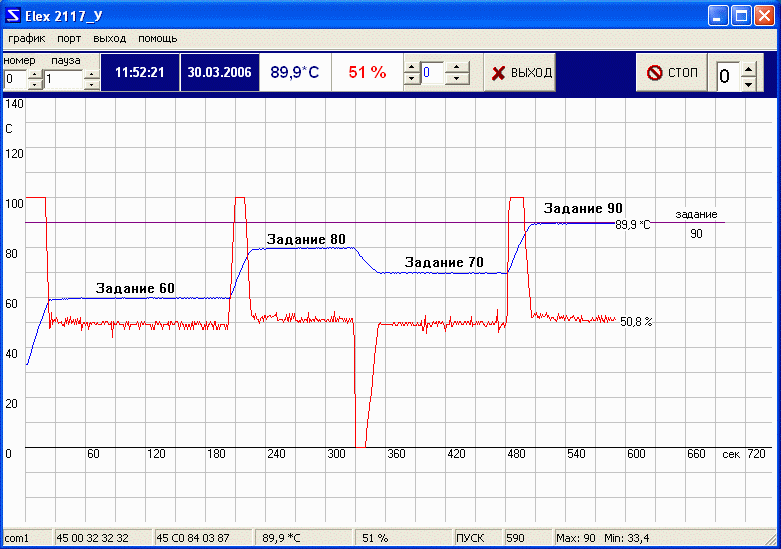Click the 11:52:21 time display
781x549 pixels.
(x=140, y=73)
